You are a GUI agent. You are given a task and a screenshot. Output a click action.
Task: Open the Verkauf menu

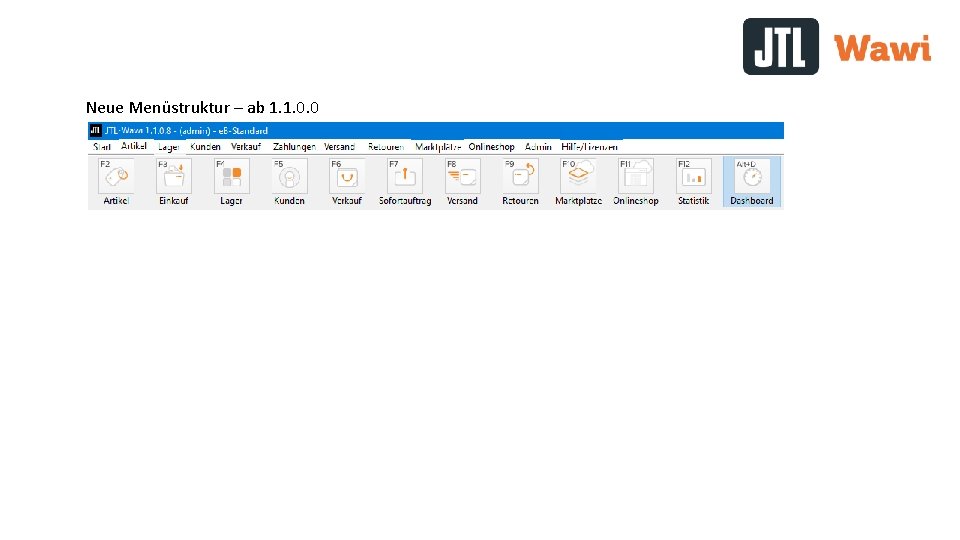(246, 147)
